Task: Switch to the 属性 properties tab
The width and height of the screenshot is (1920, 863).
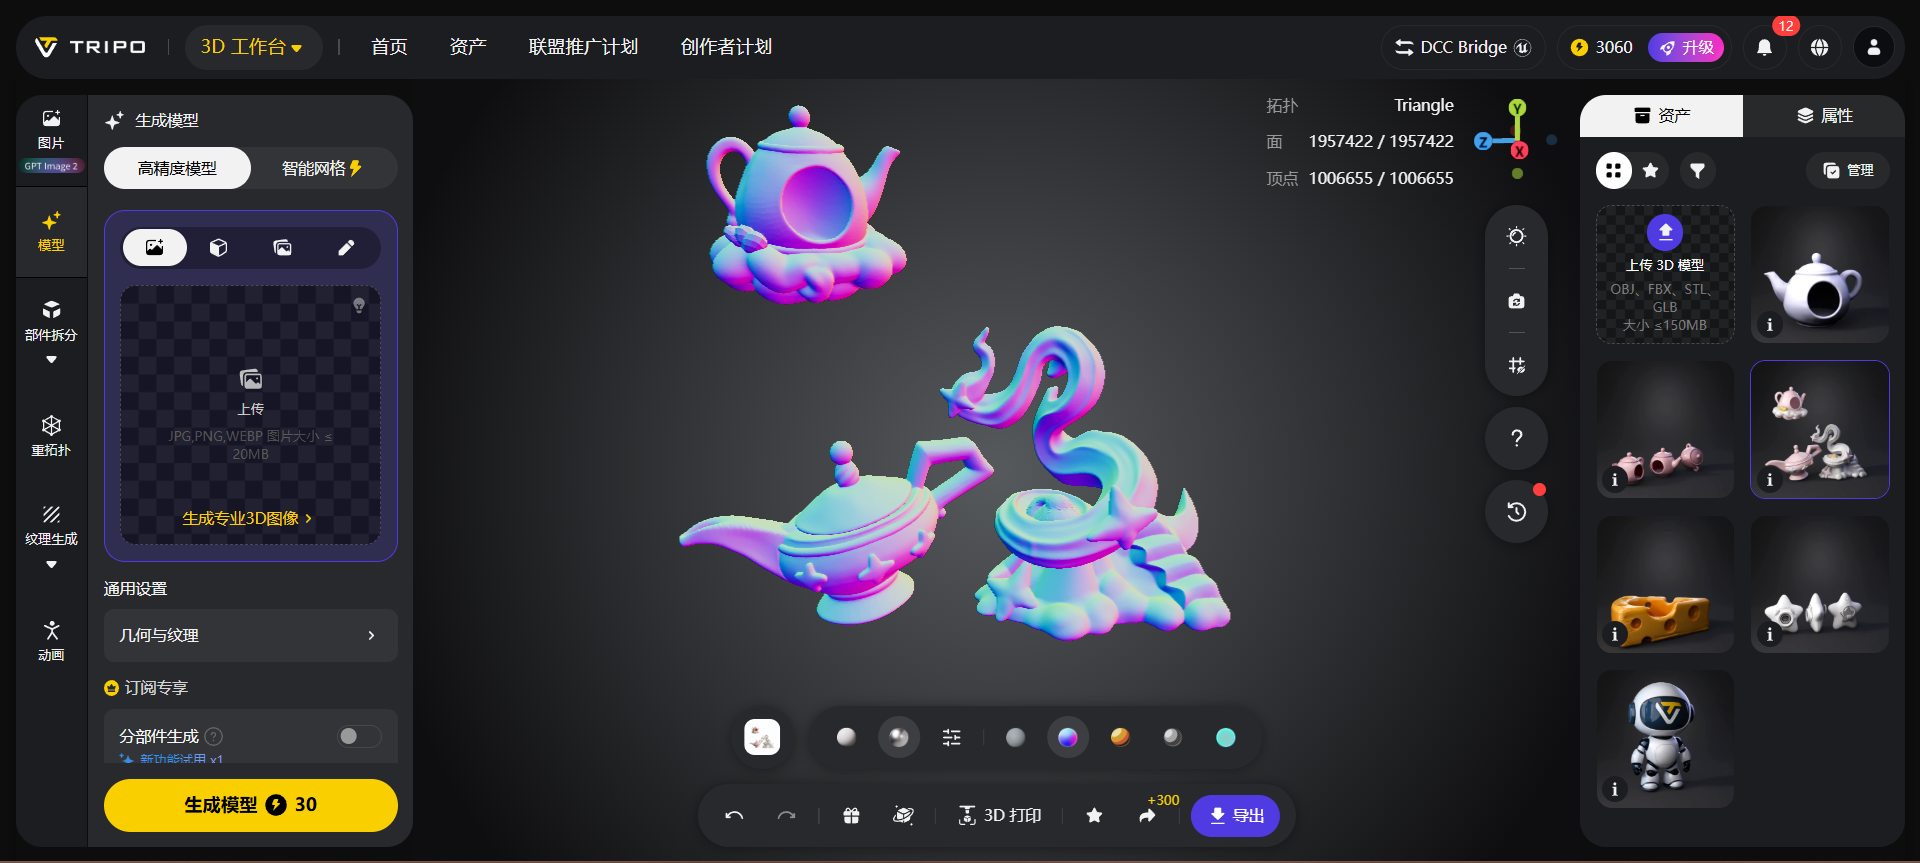Action: (1824, 116)
